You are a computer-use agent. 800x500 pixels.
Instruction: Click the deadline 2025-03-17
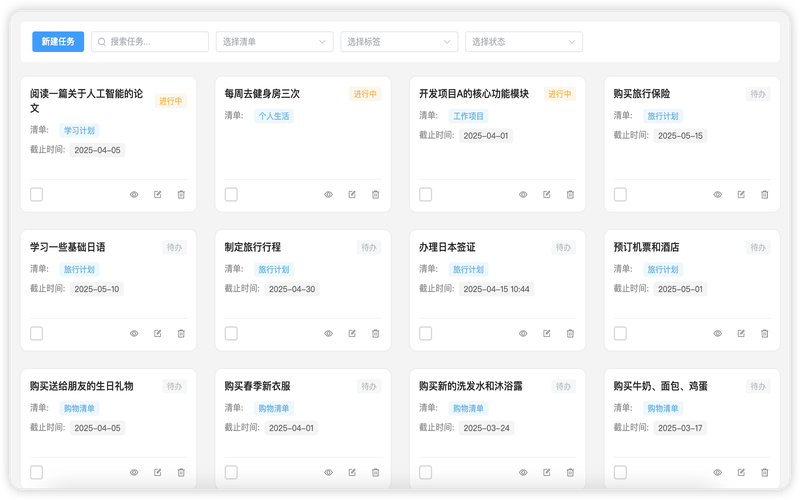[x=680, y=428]
